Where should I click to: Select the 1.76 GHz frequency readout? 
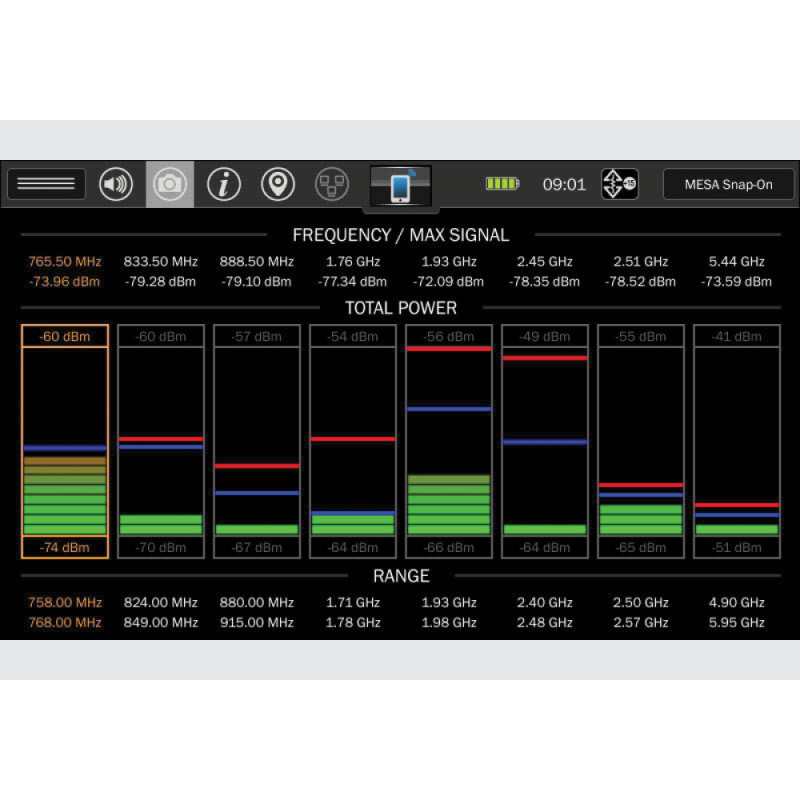point(353,262)
